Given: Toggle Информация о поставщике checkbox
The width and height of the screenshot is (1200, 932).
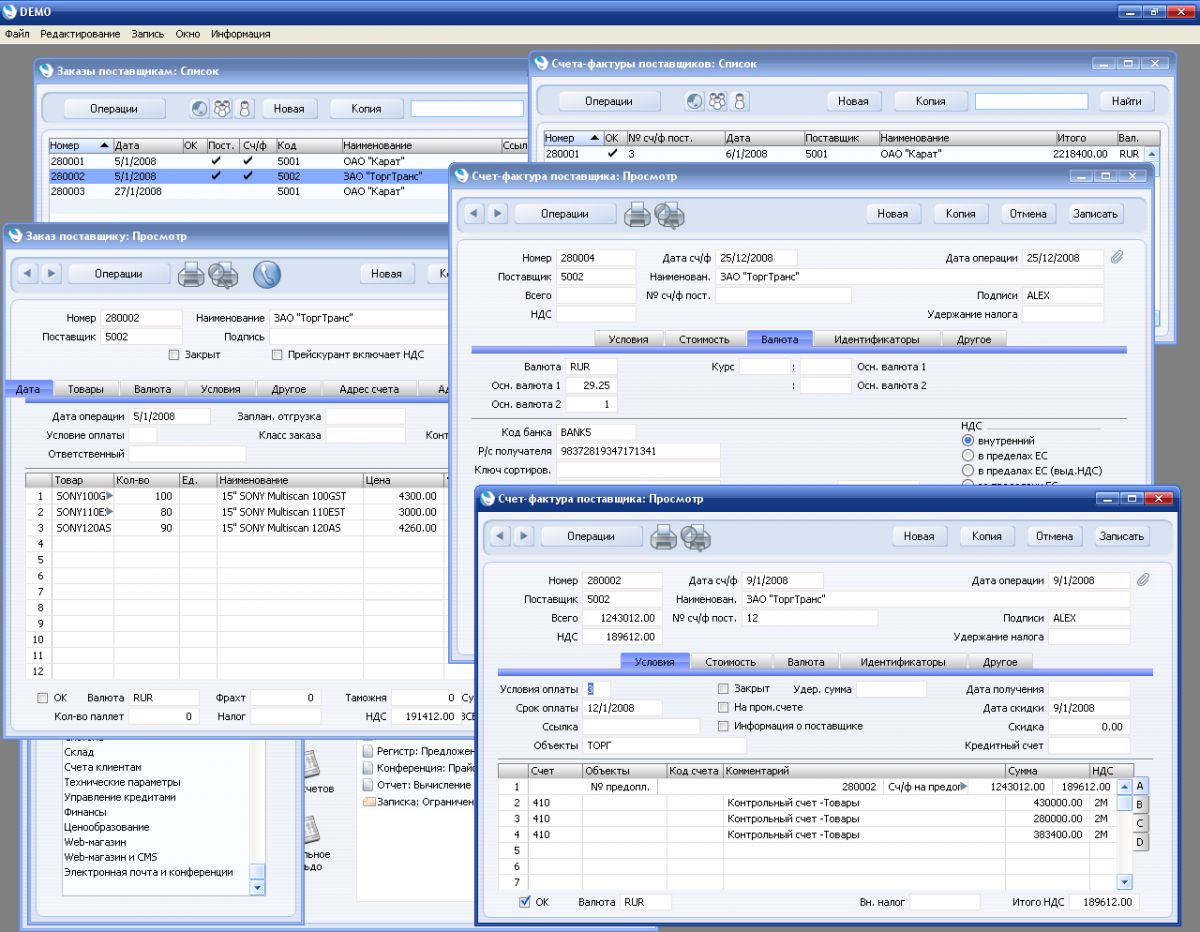Looking at the screenshot, I should [x=723, y=726].
